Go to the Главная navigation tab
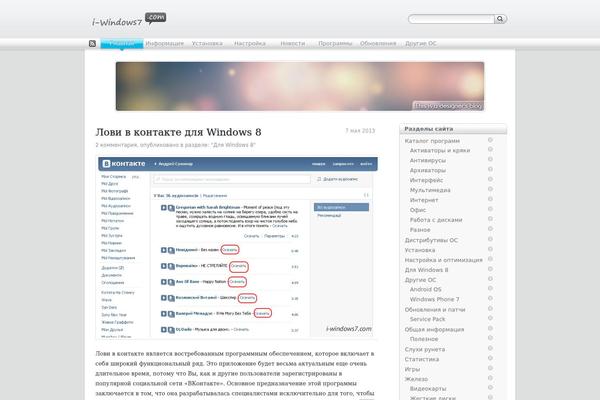 [x=122, y=43]
